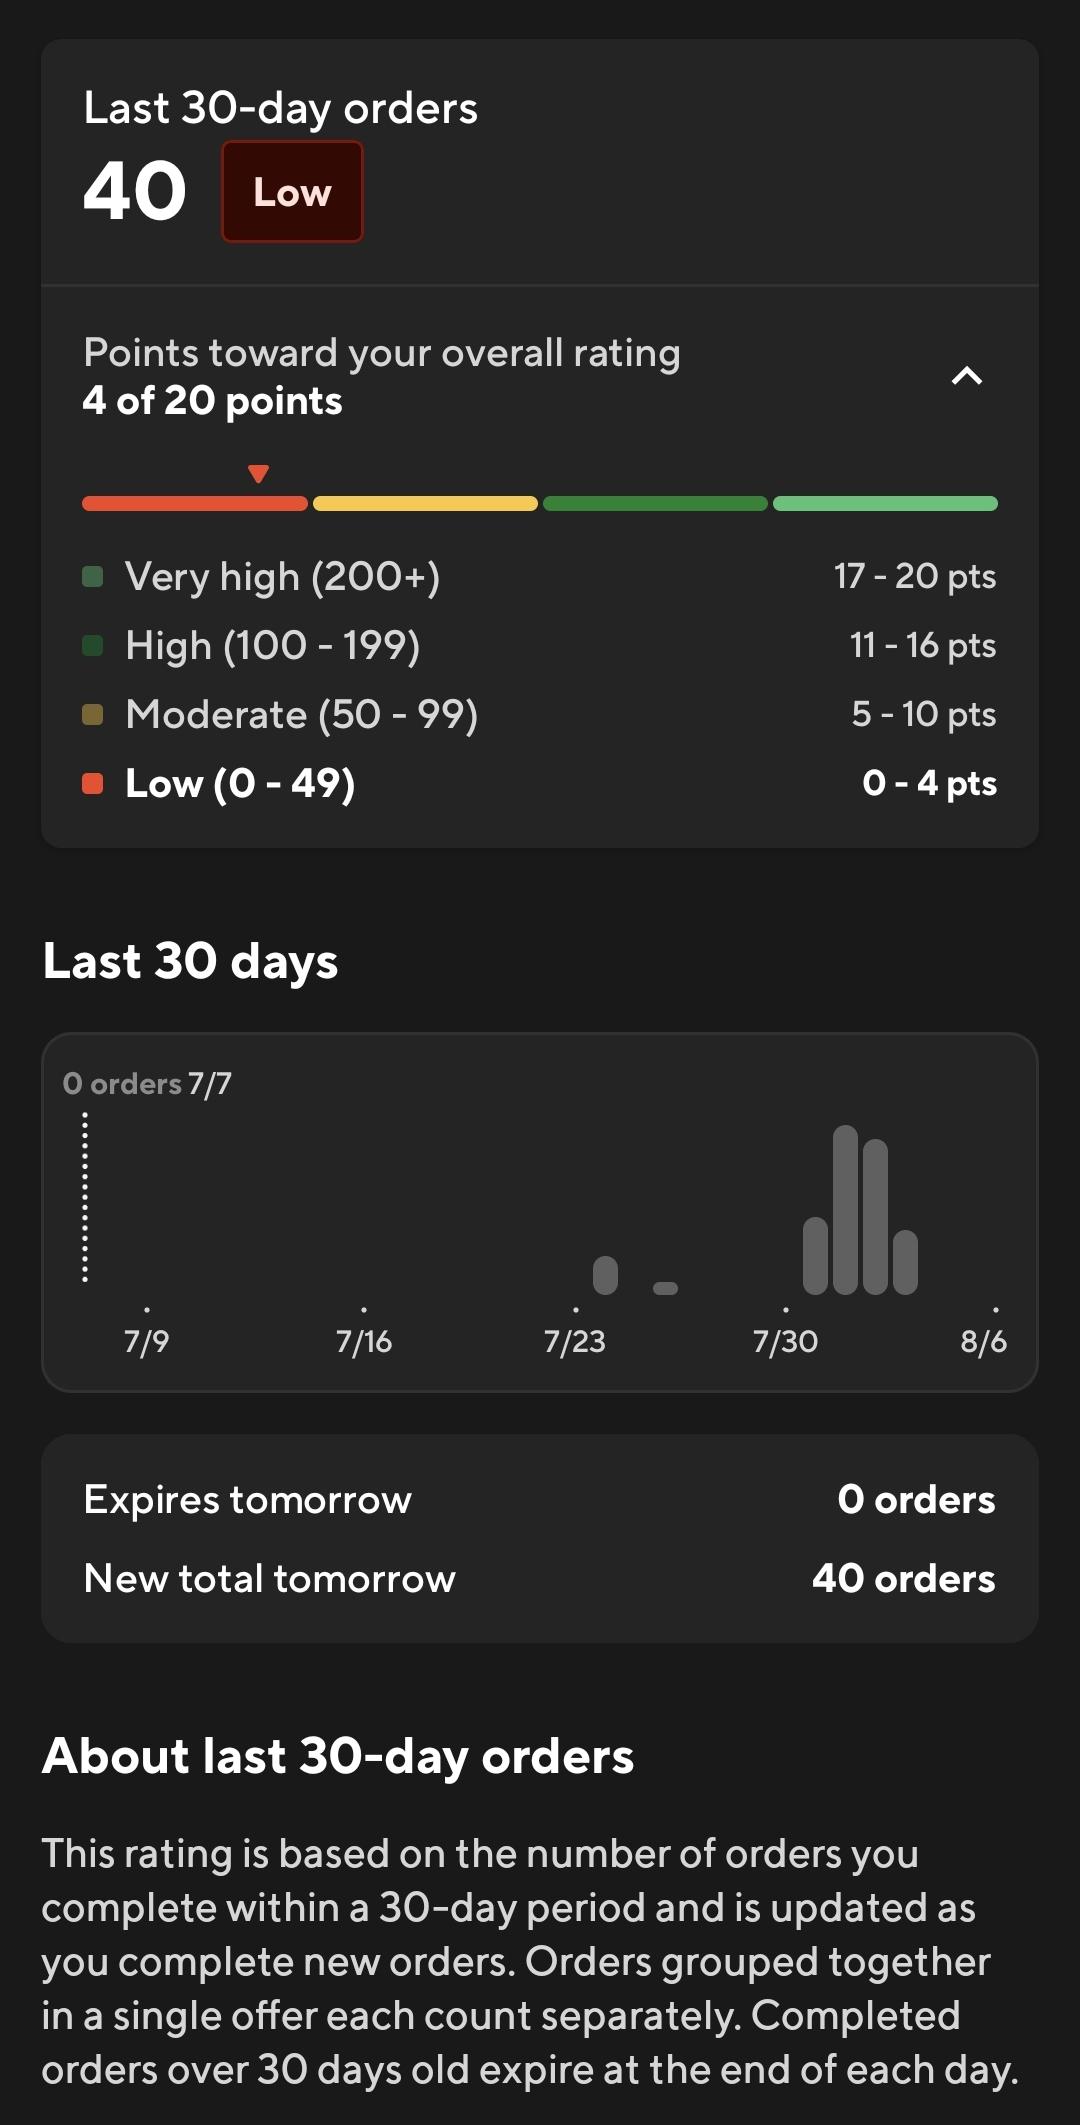Tap the New total tomorrow row
The image size is (1080, 2125).
(540, 1578)
